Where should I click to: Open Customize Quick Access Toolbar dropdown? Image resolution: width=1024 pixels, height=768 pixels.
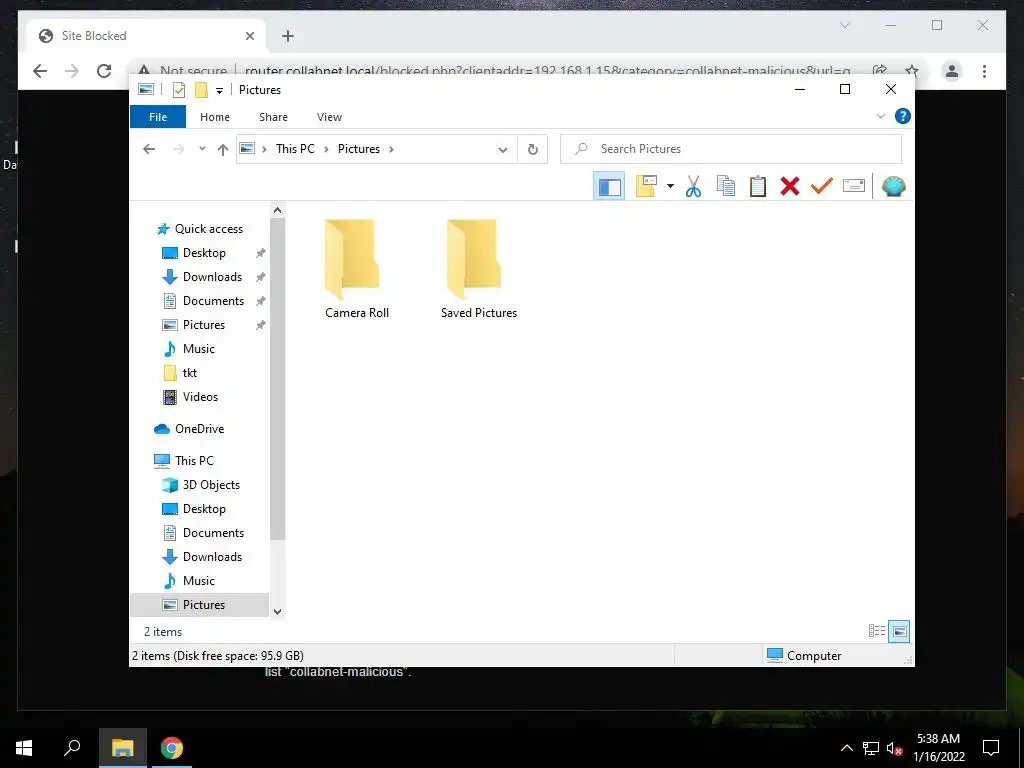(x=219, y=91)
